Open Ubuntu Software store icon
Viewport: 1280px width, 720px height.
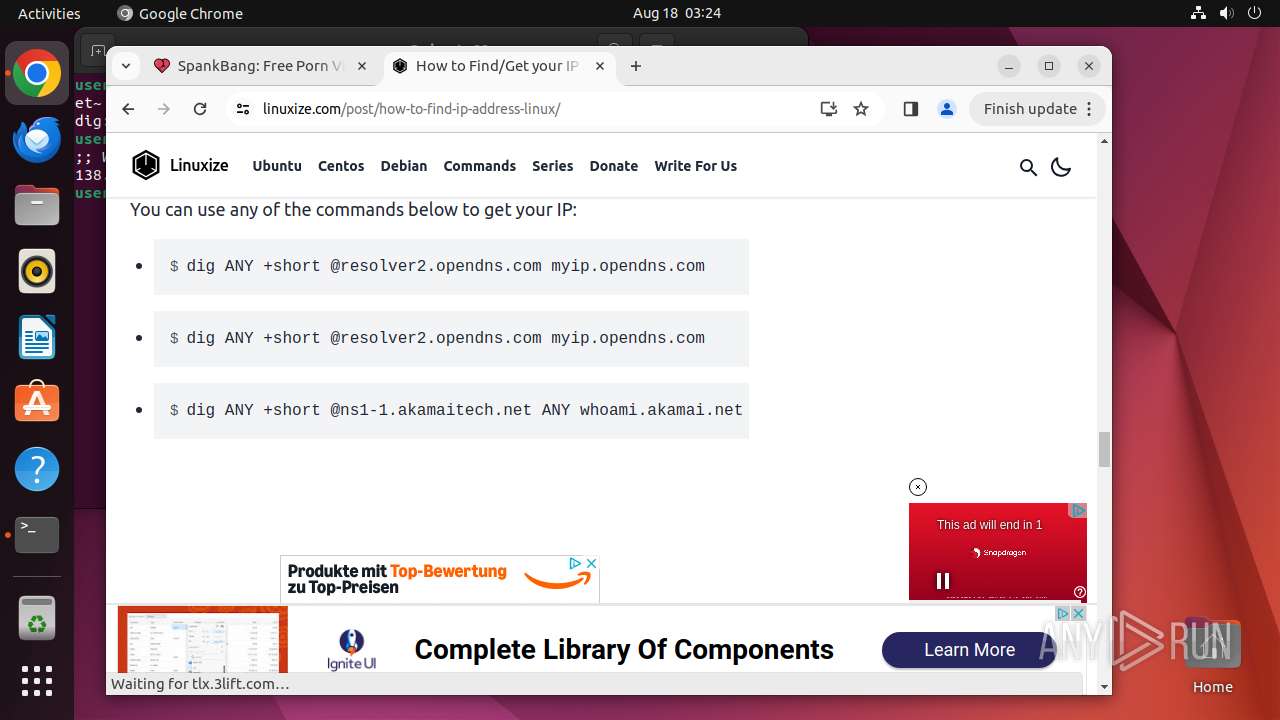point(37,402)
